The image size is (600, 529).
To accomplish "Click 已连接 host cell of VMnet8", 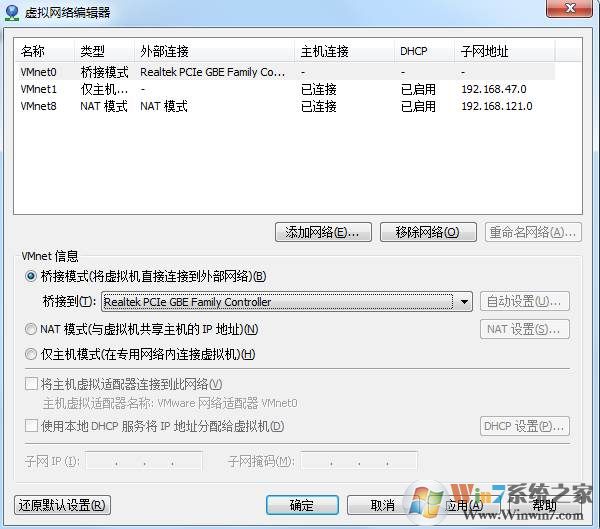I will click(318, 106).
